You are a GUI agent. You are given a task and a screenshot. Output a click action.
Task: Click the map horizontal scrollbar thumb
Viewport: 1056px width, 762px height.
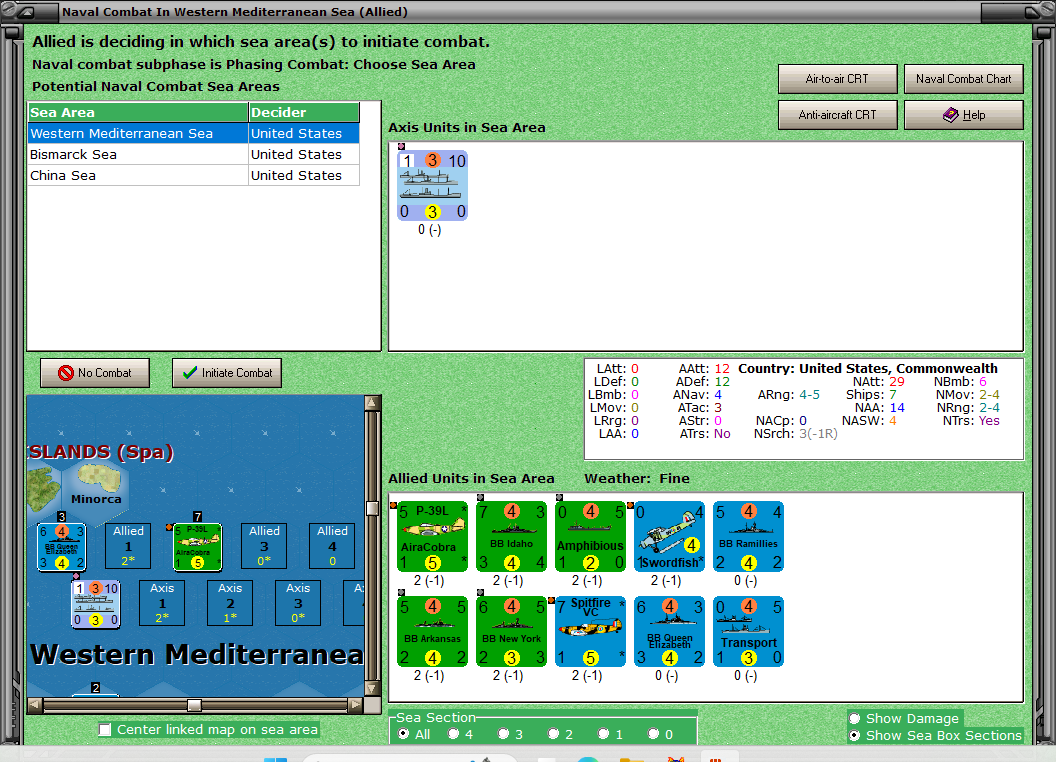click(x=194, y=705)
